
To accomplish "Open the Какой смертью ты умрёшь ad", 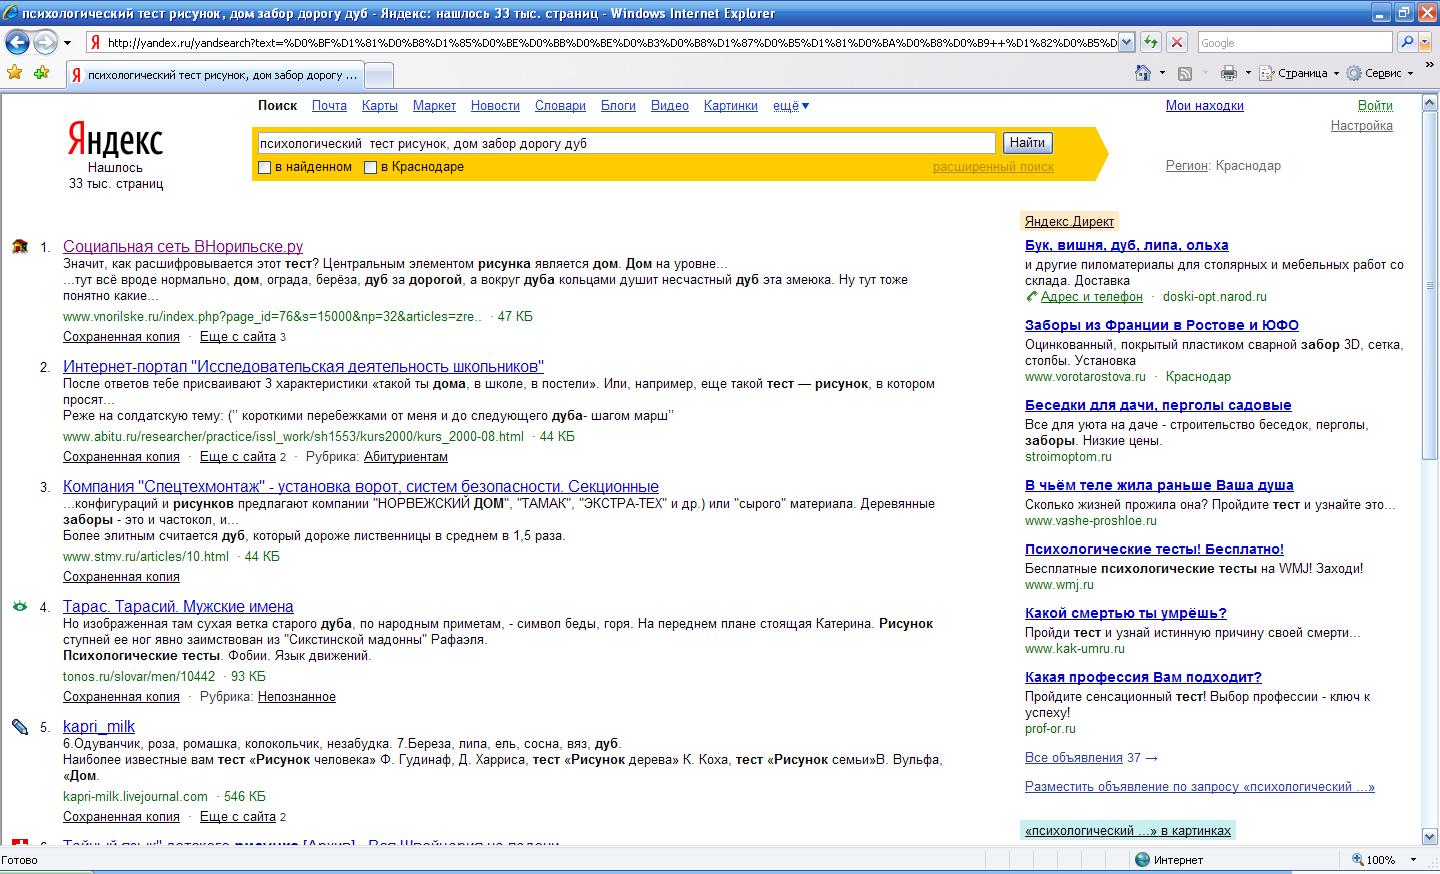I will (1126, 613).
